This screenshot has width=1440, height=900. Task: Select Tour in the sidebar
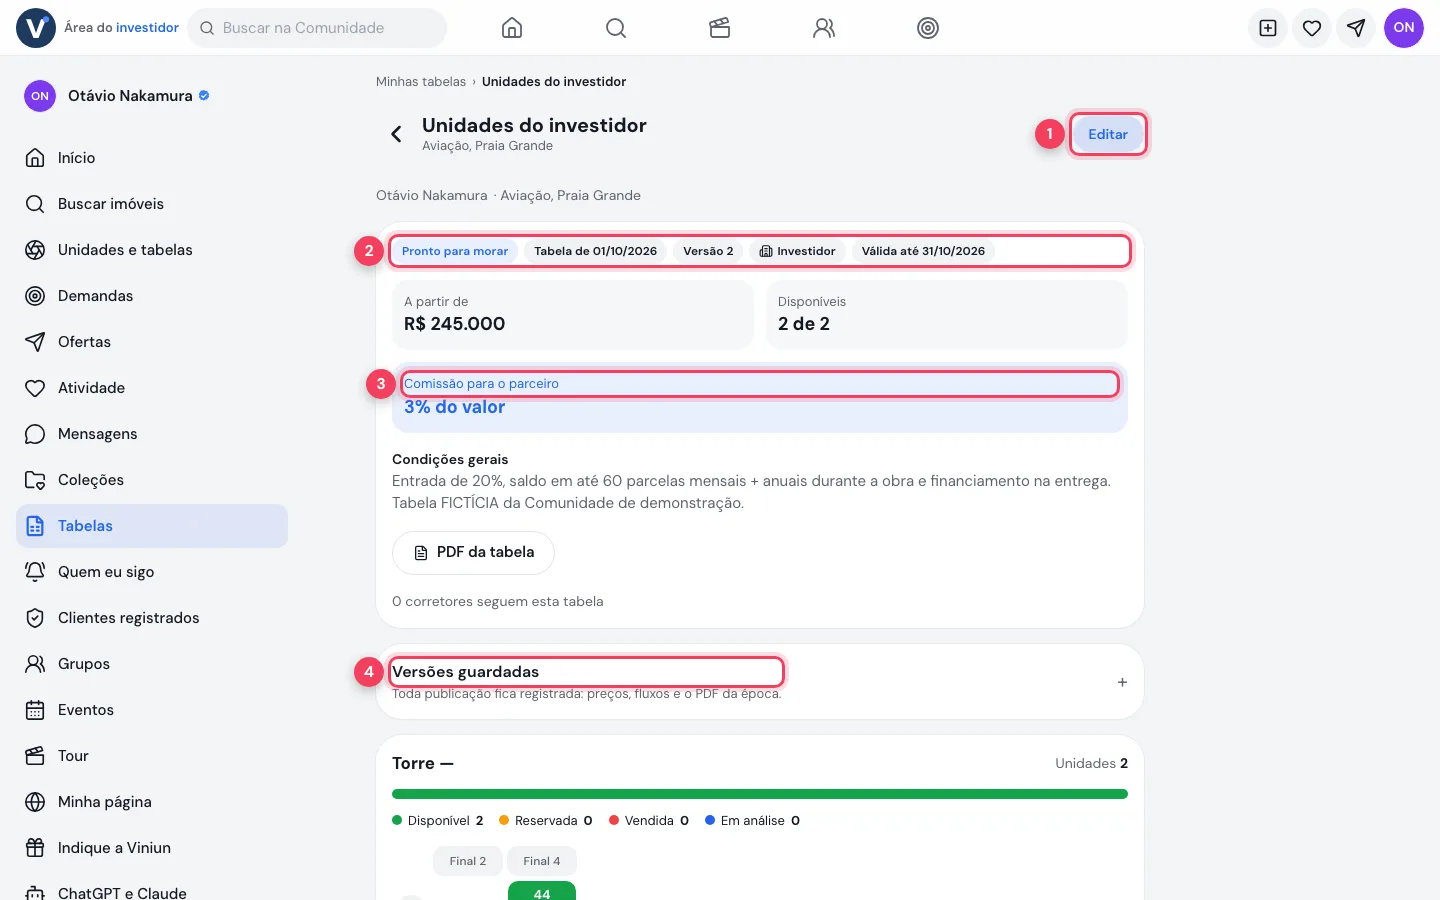[152, 756]
